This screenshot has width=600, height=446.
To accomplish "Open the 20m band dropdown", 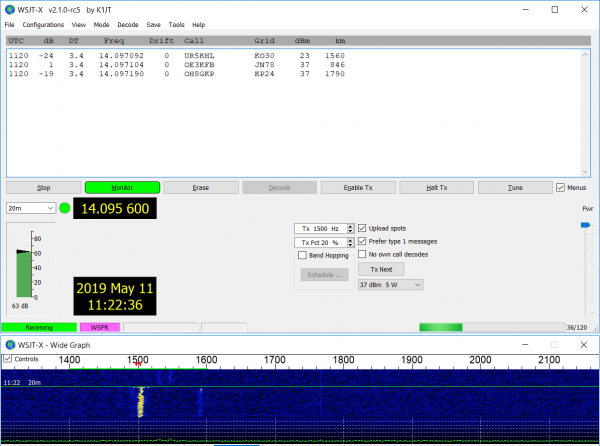I will point(30,208).
